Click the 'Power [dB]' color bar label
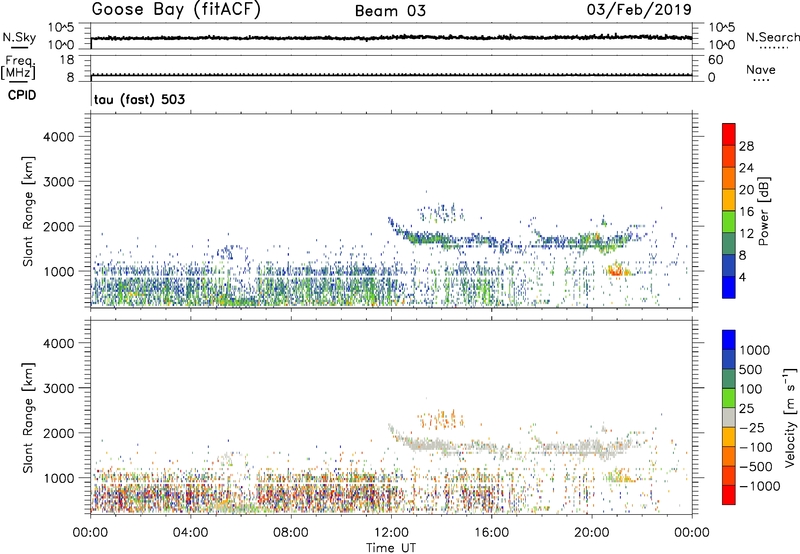This screenshot has width=800, height=554. [x=764, y=211]
